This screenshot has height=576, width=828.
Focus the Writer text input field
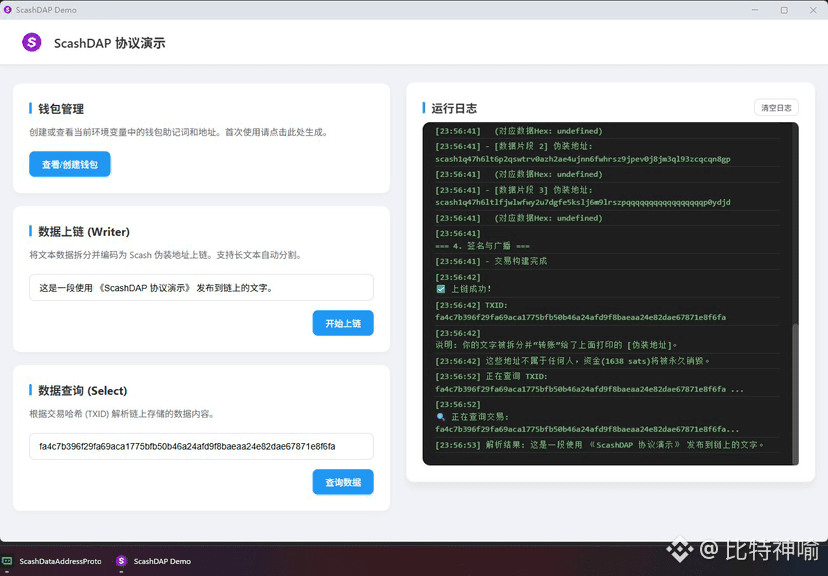click(201, 288)
